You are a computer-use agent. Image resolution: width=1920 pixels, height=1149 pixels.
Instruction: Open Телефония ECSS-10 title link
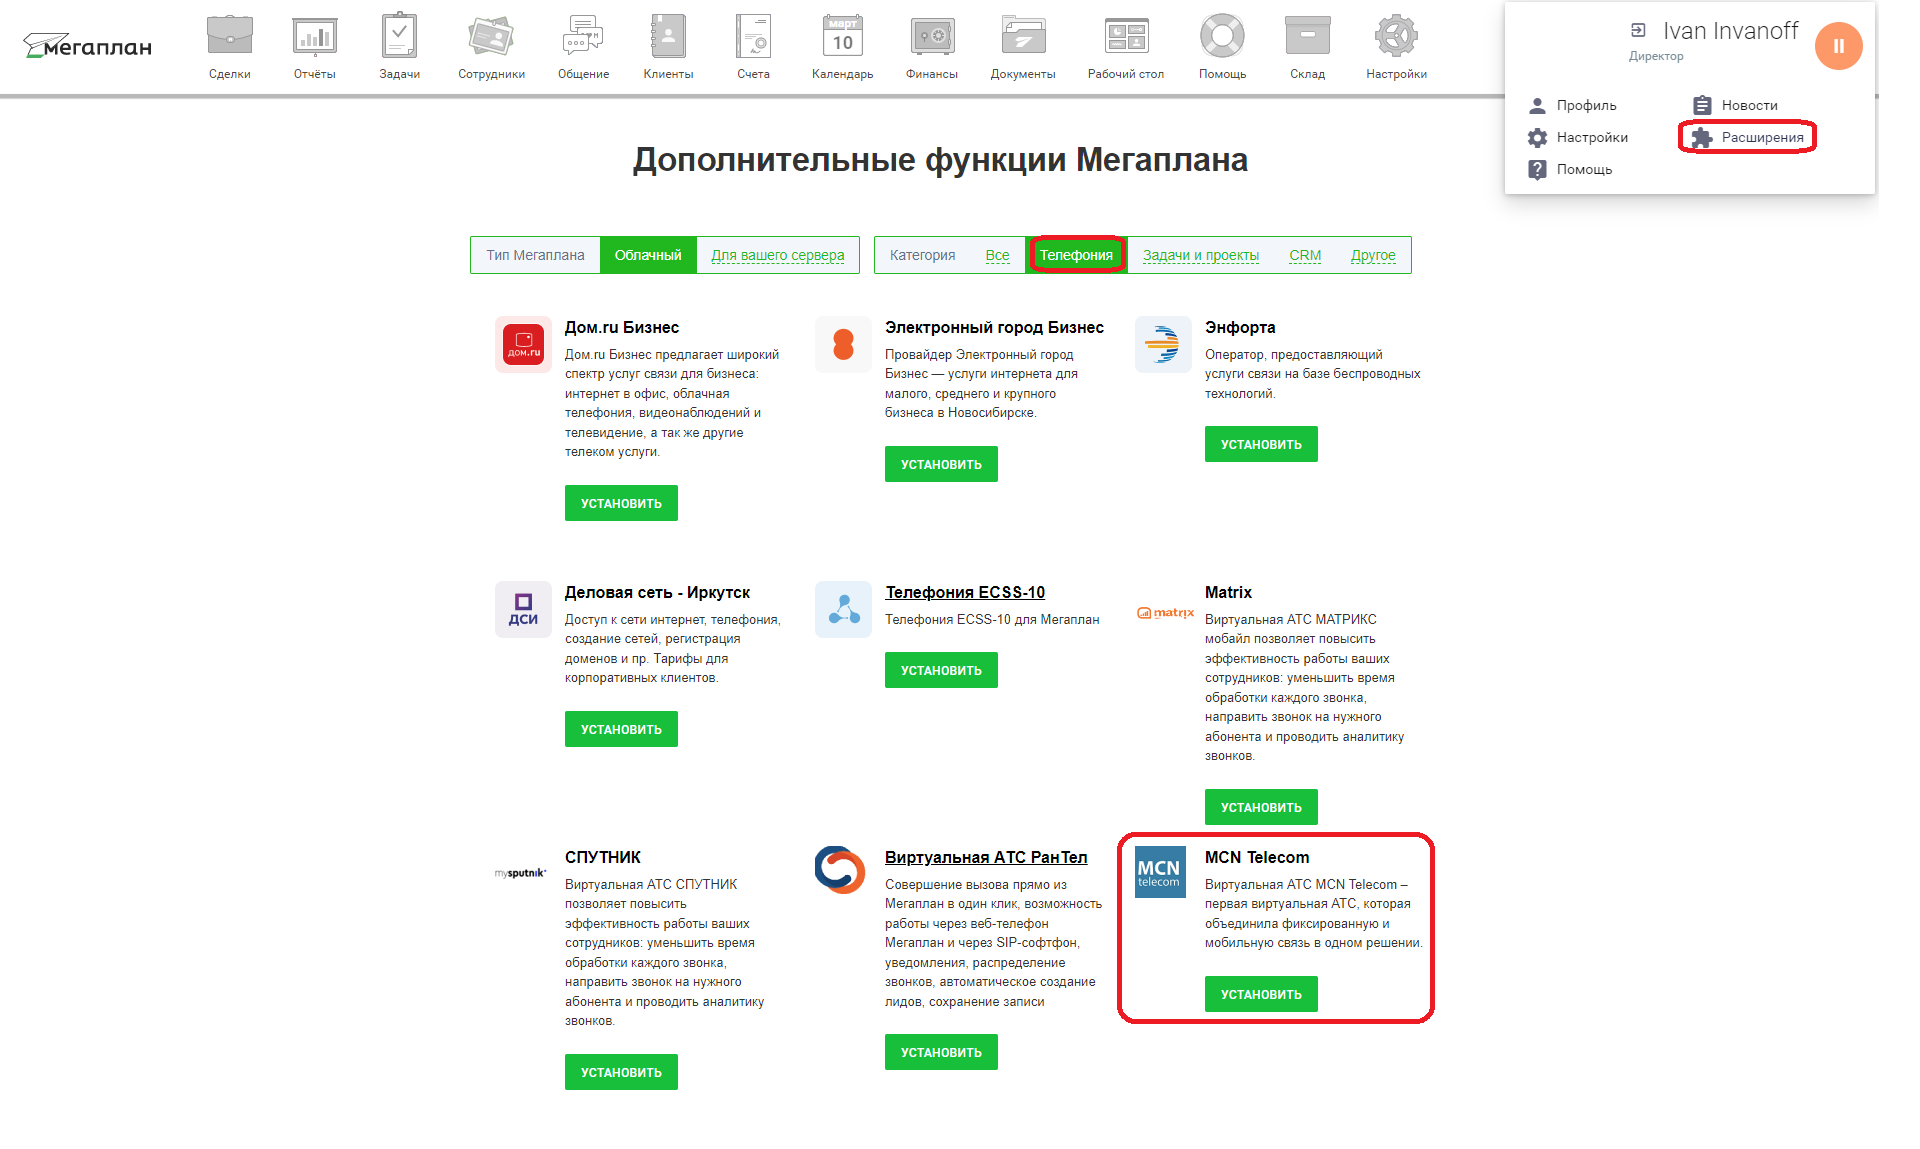point(964,592)
